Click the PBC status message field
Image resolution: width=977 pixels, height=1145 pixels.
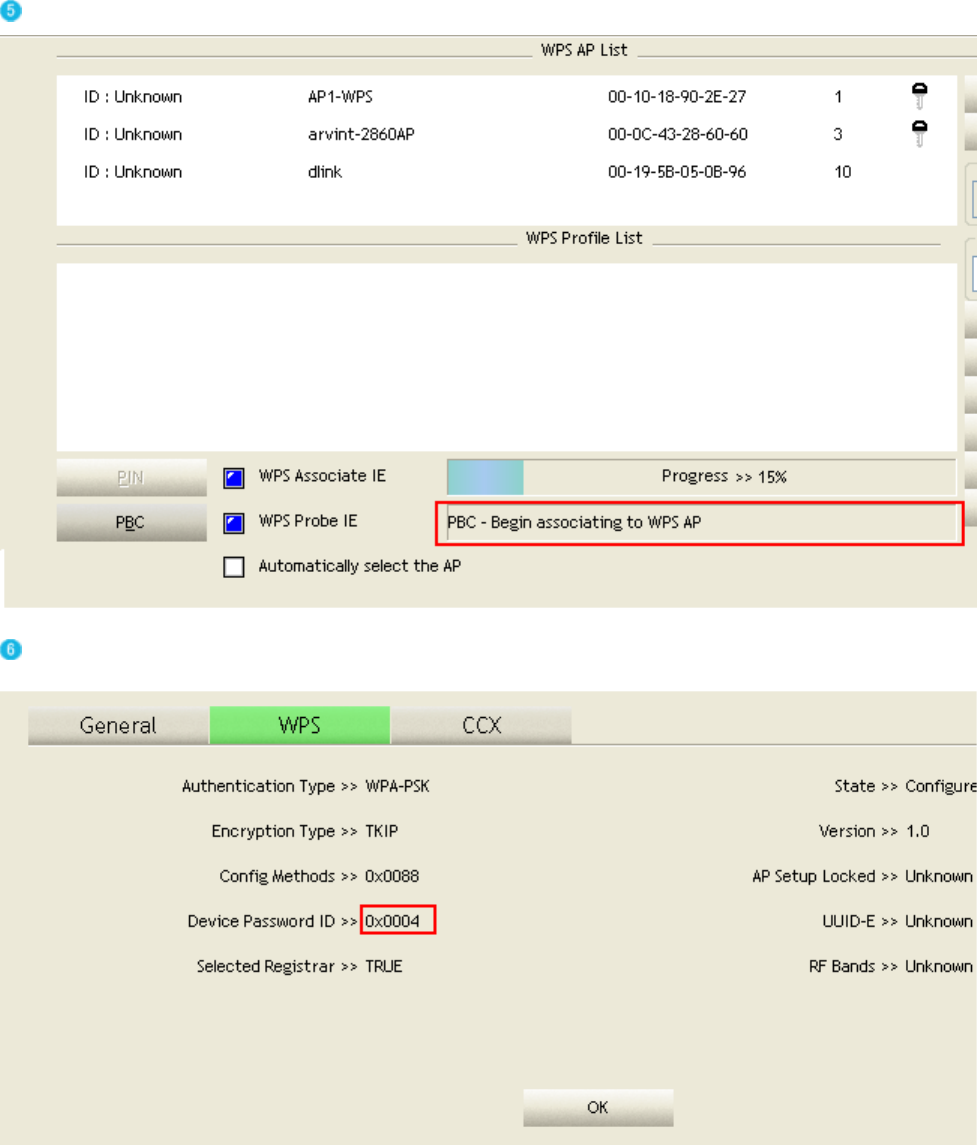click(x=701, y=523)
